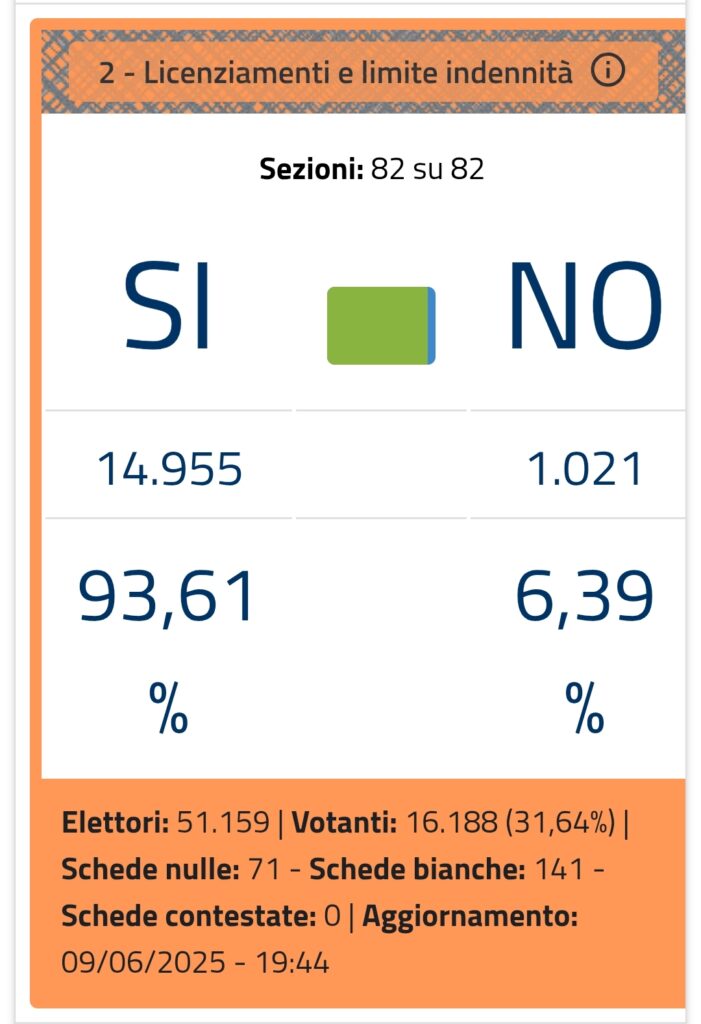The image size is (701, 1024).
Task: Click the Votanti 16.188 (31,64%) figure
Action: pyautogui.click(x=510, y=822)
